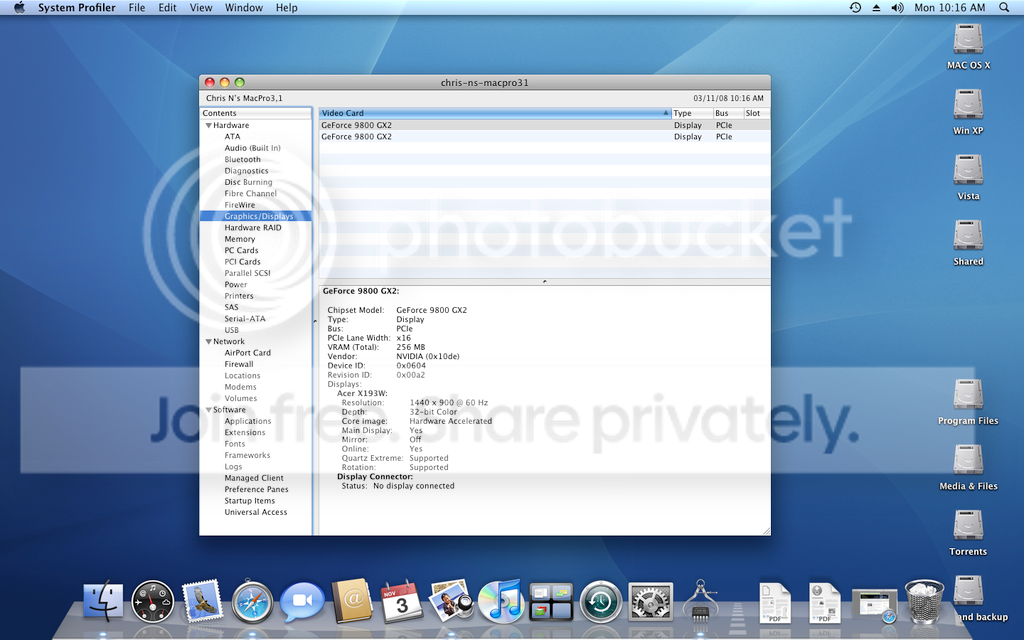Viewport: 1024px width, 640px height.
Task: Click the Spotlight magnifier icon
Action: click(1004, 8)
